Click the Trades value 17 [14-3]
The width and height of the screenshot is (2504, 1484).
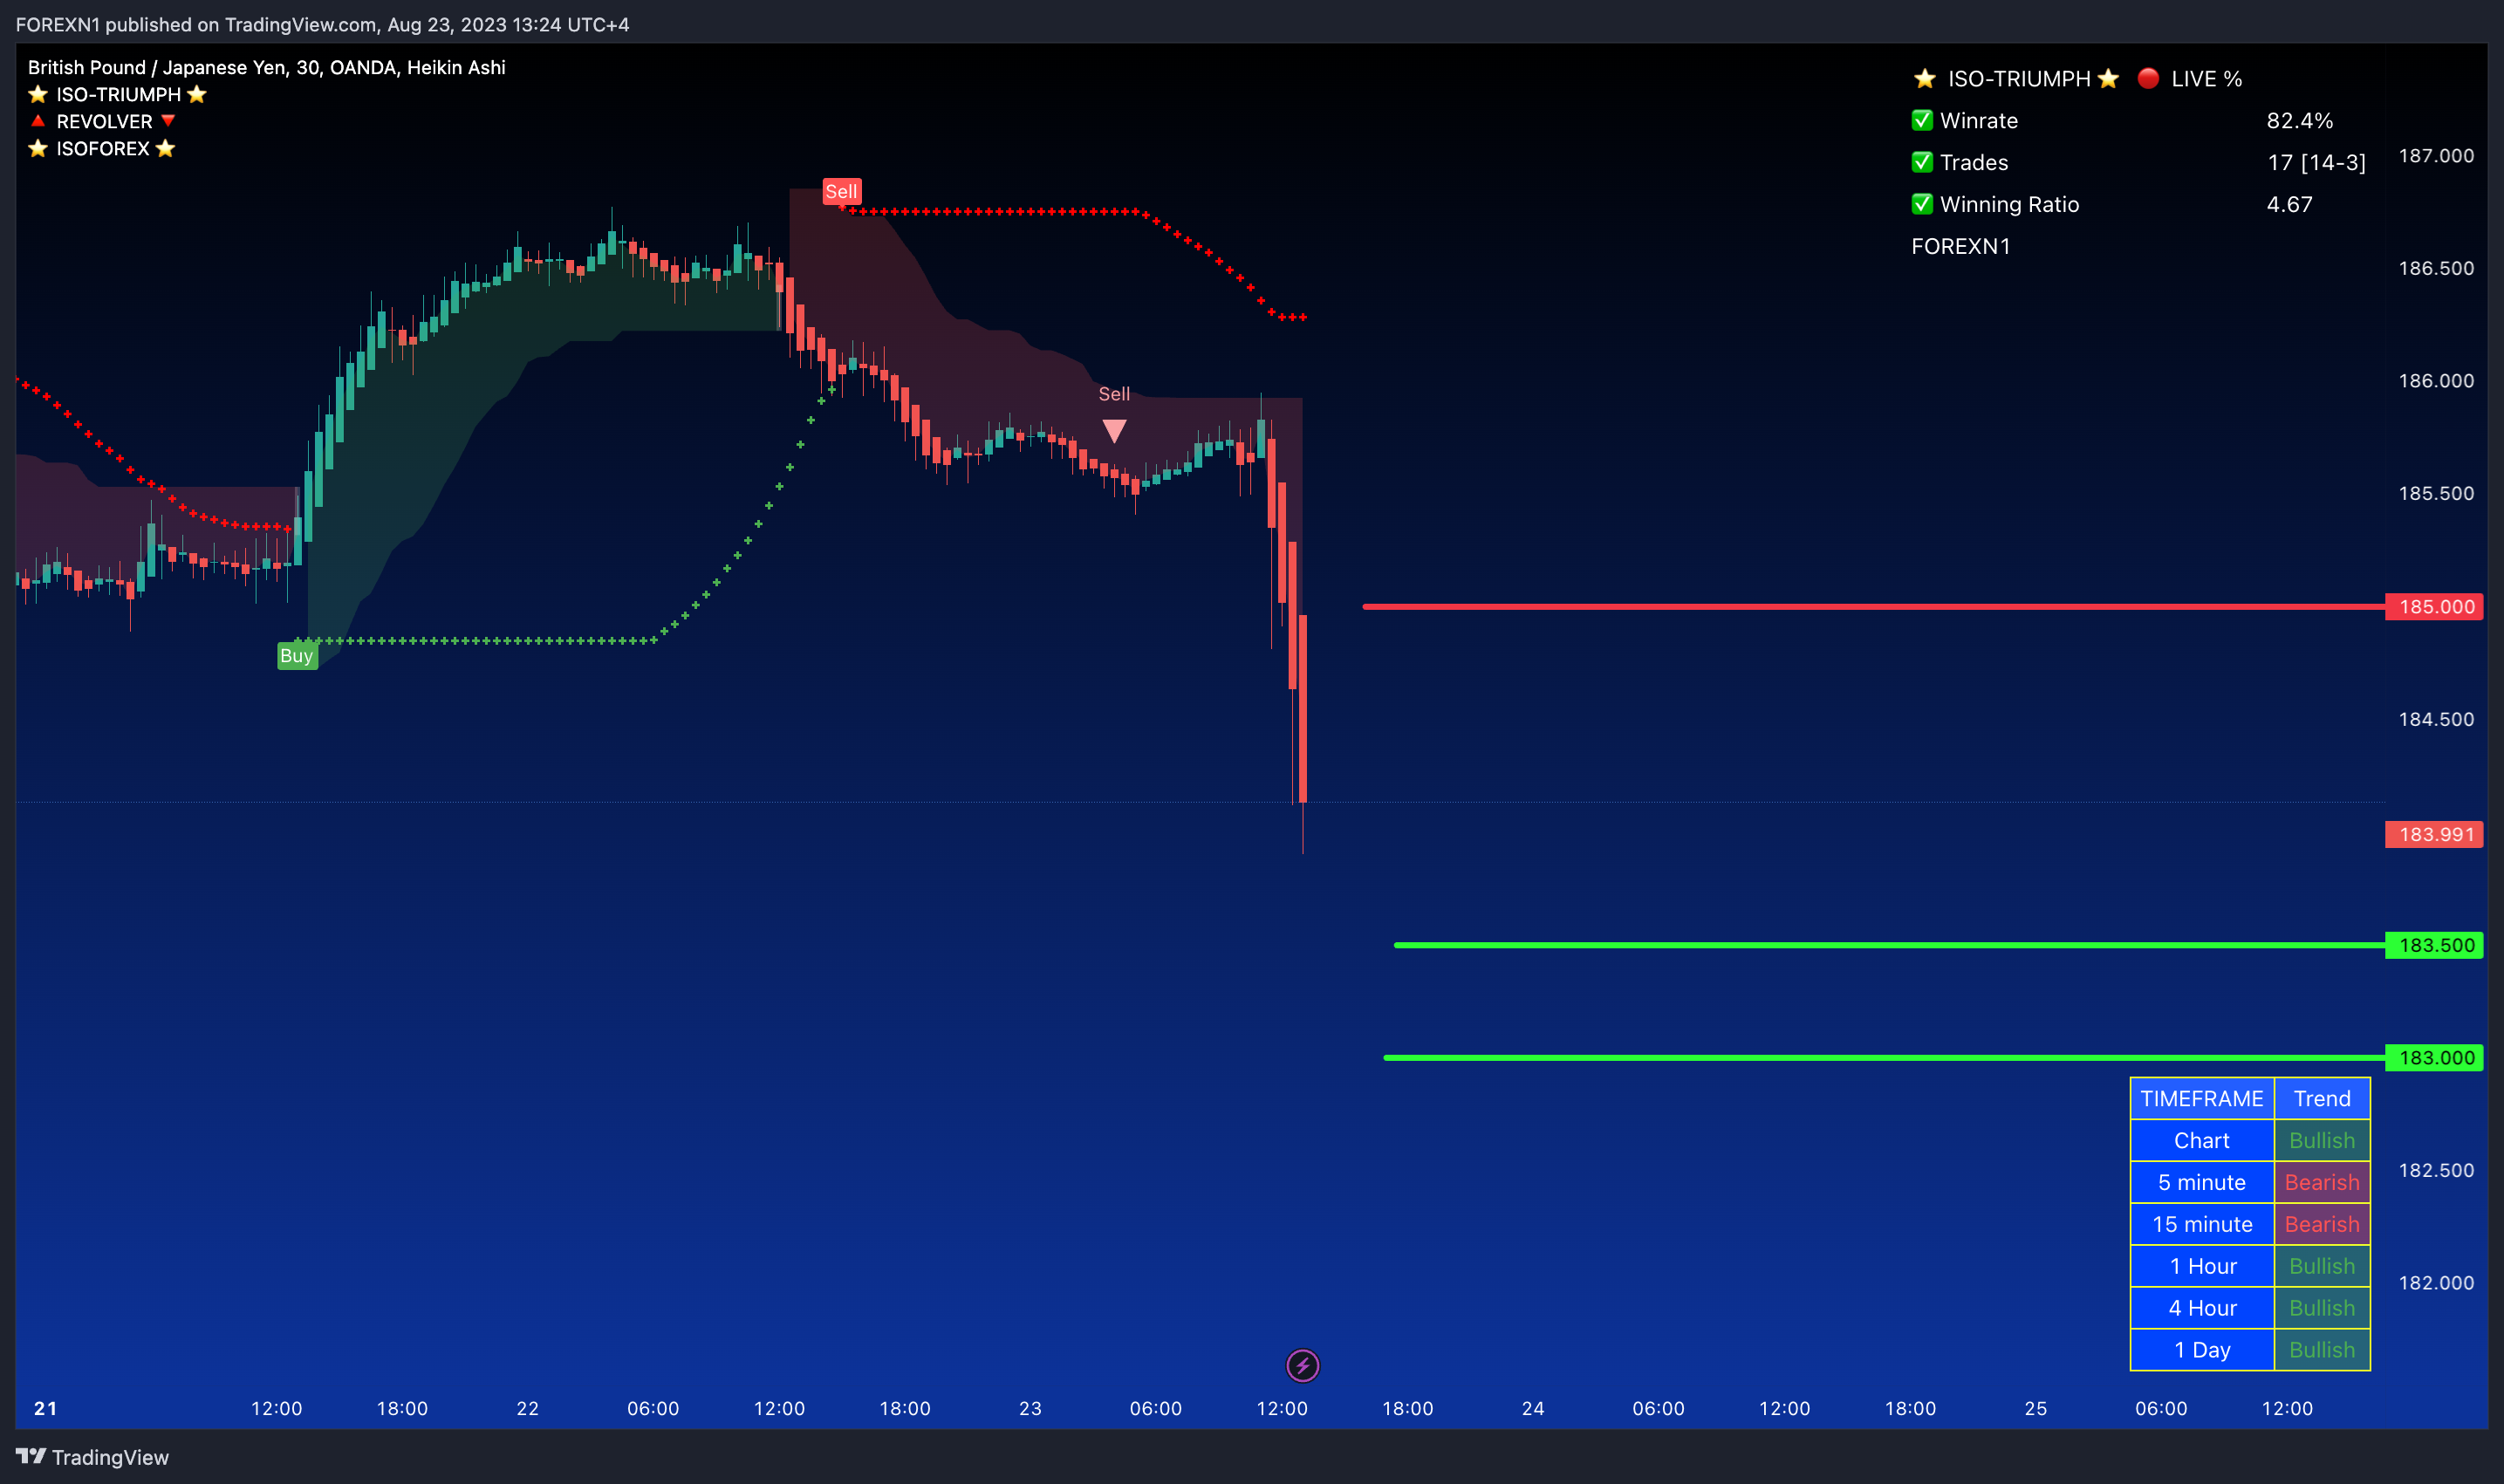point(2316,162)
